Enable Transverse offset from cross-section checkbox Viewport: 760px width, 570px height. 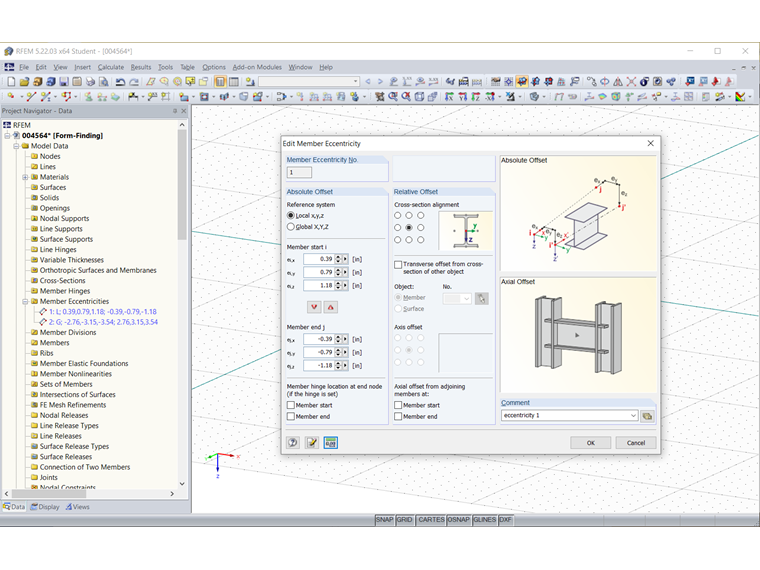pos(398,265)
